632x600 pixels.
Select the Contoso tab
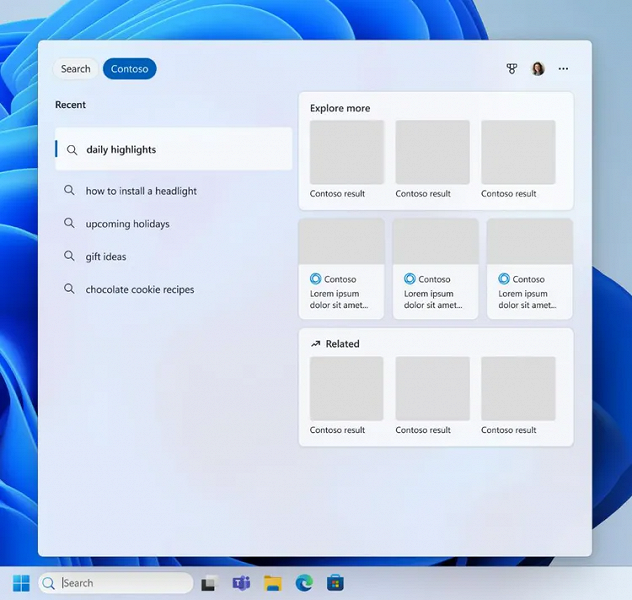pyautogui.click(x=129, y=69)
